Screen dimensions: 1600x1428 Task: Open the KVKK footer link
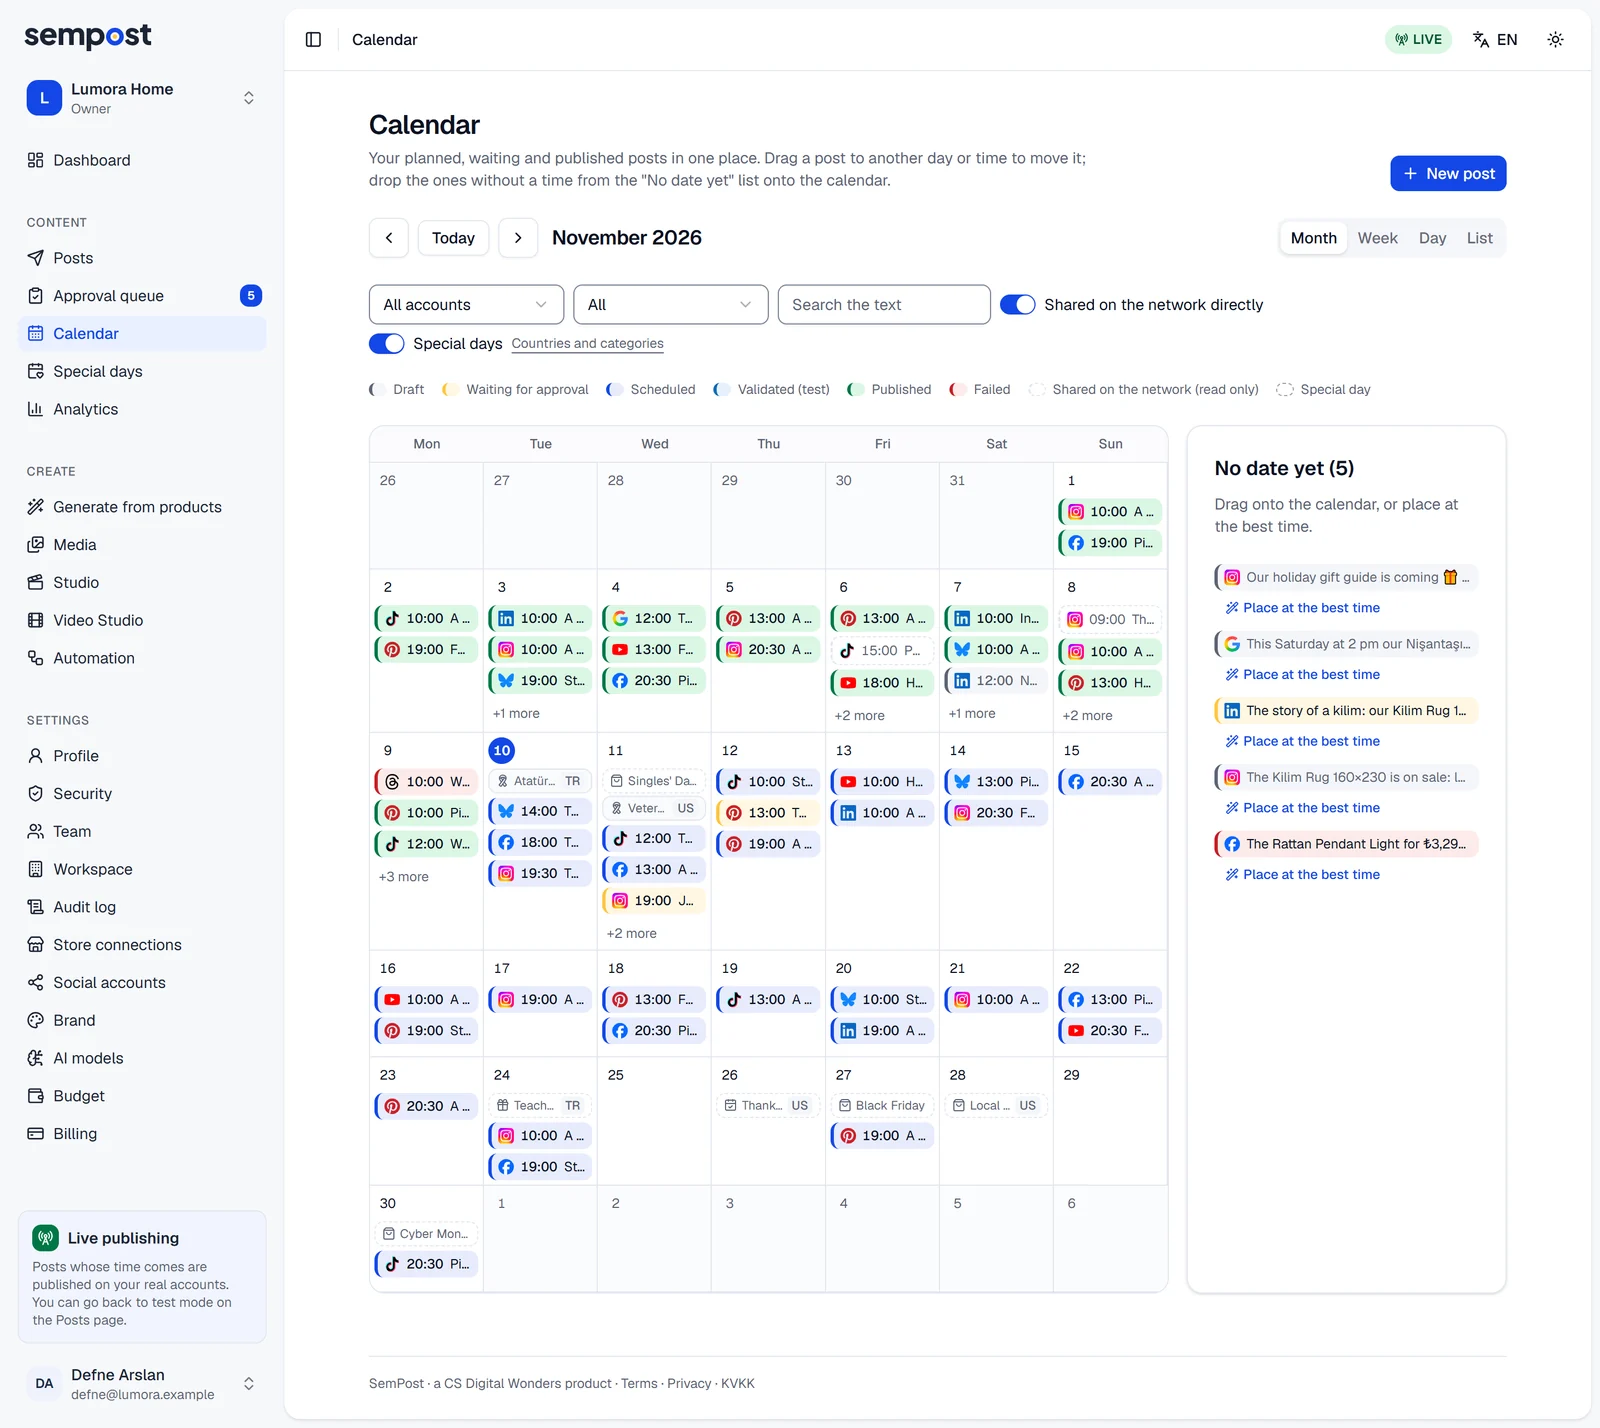click(x=738, y=1384)
